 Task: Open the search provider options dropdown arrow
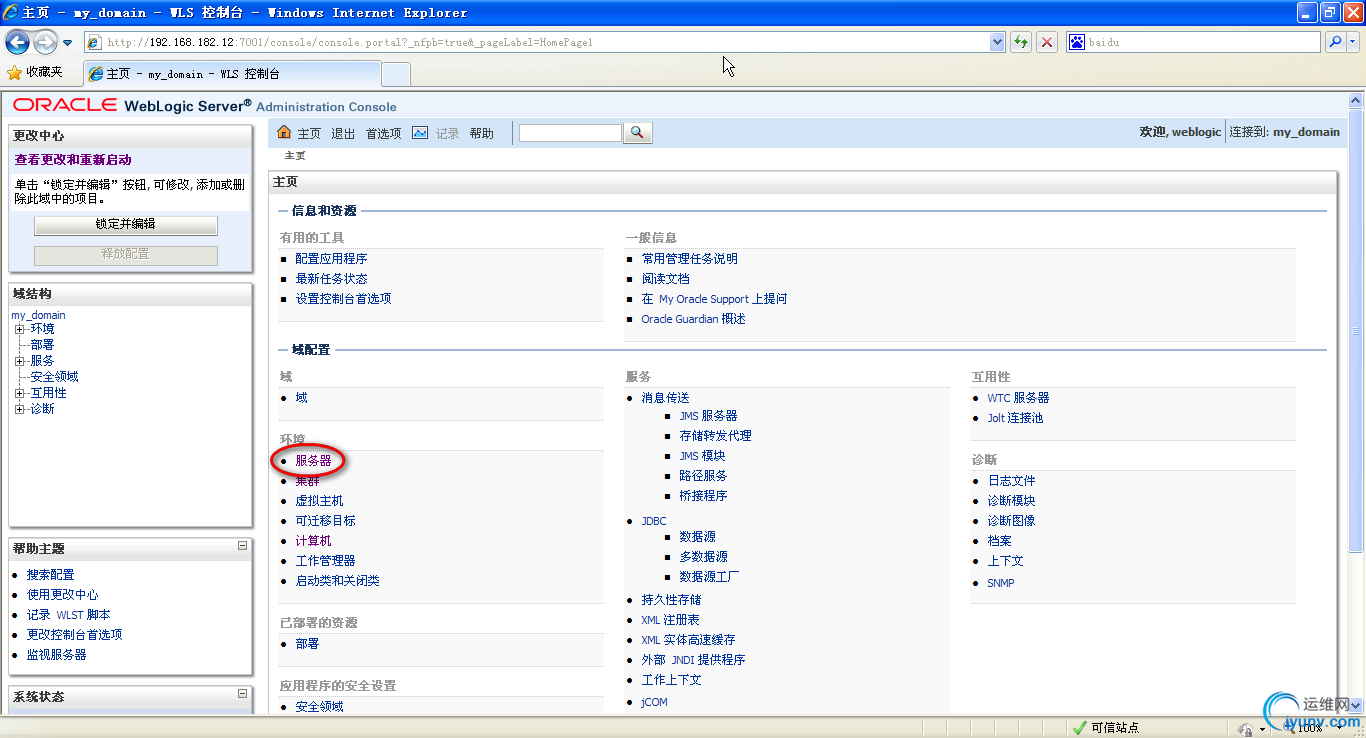pos(1354,42)
